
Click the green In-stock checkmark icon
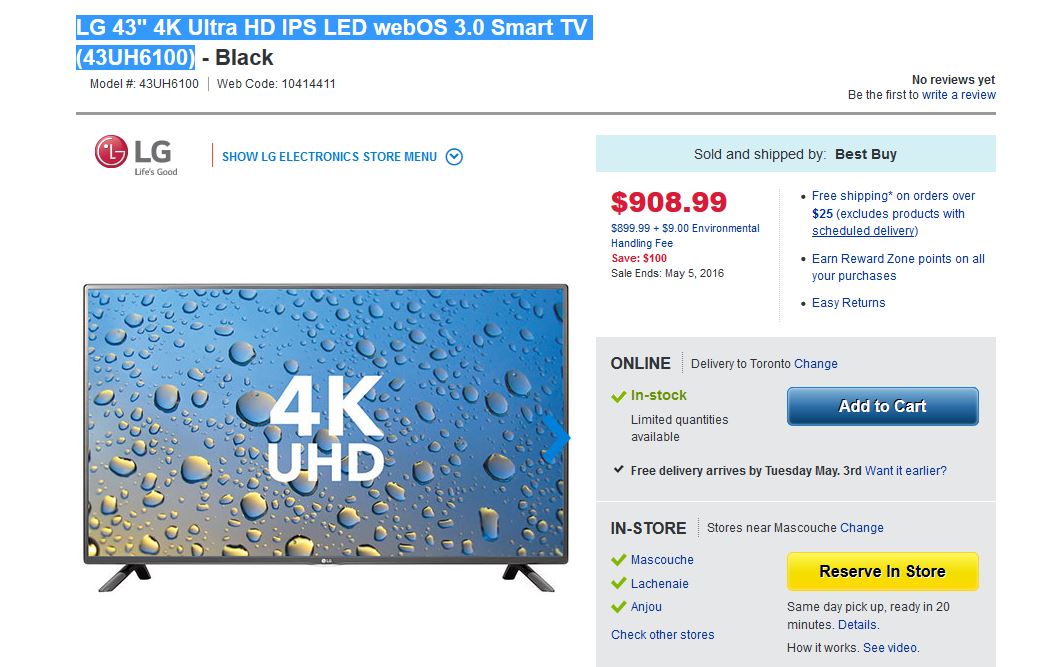[619, 396]
